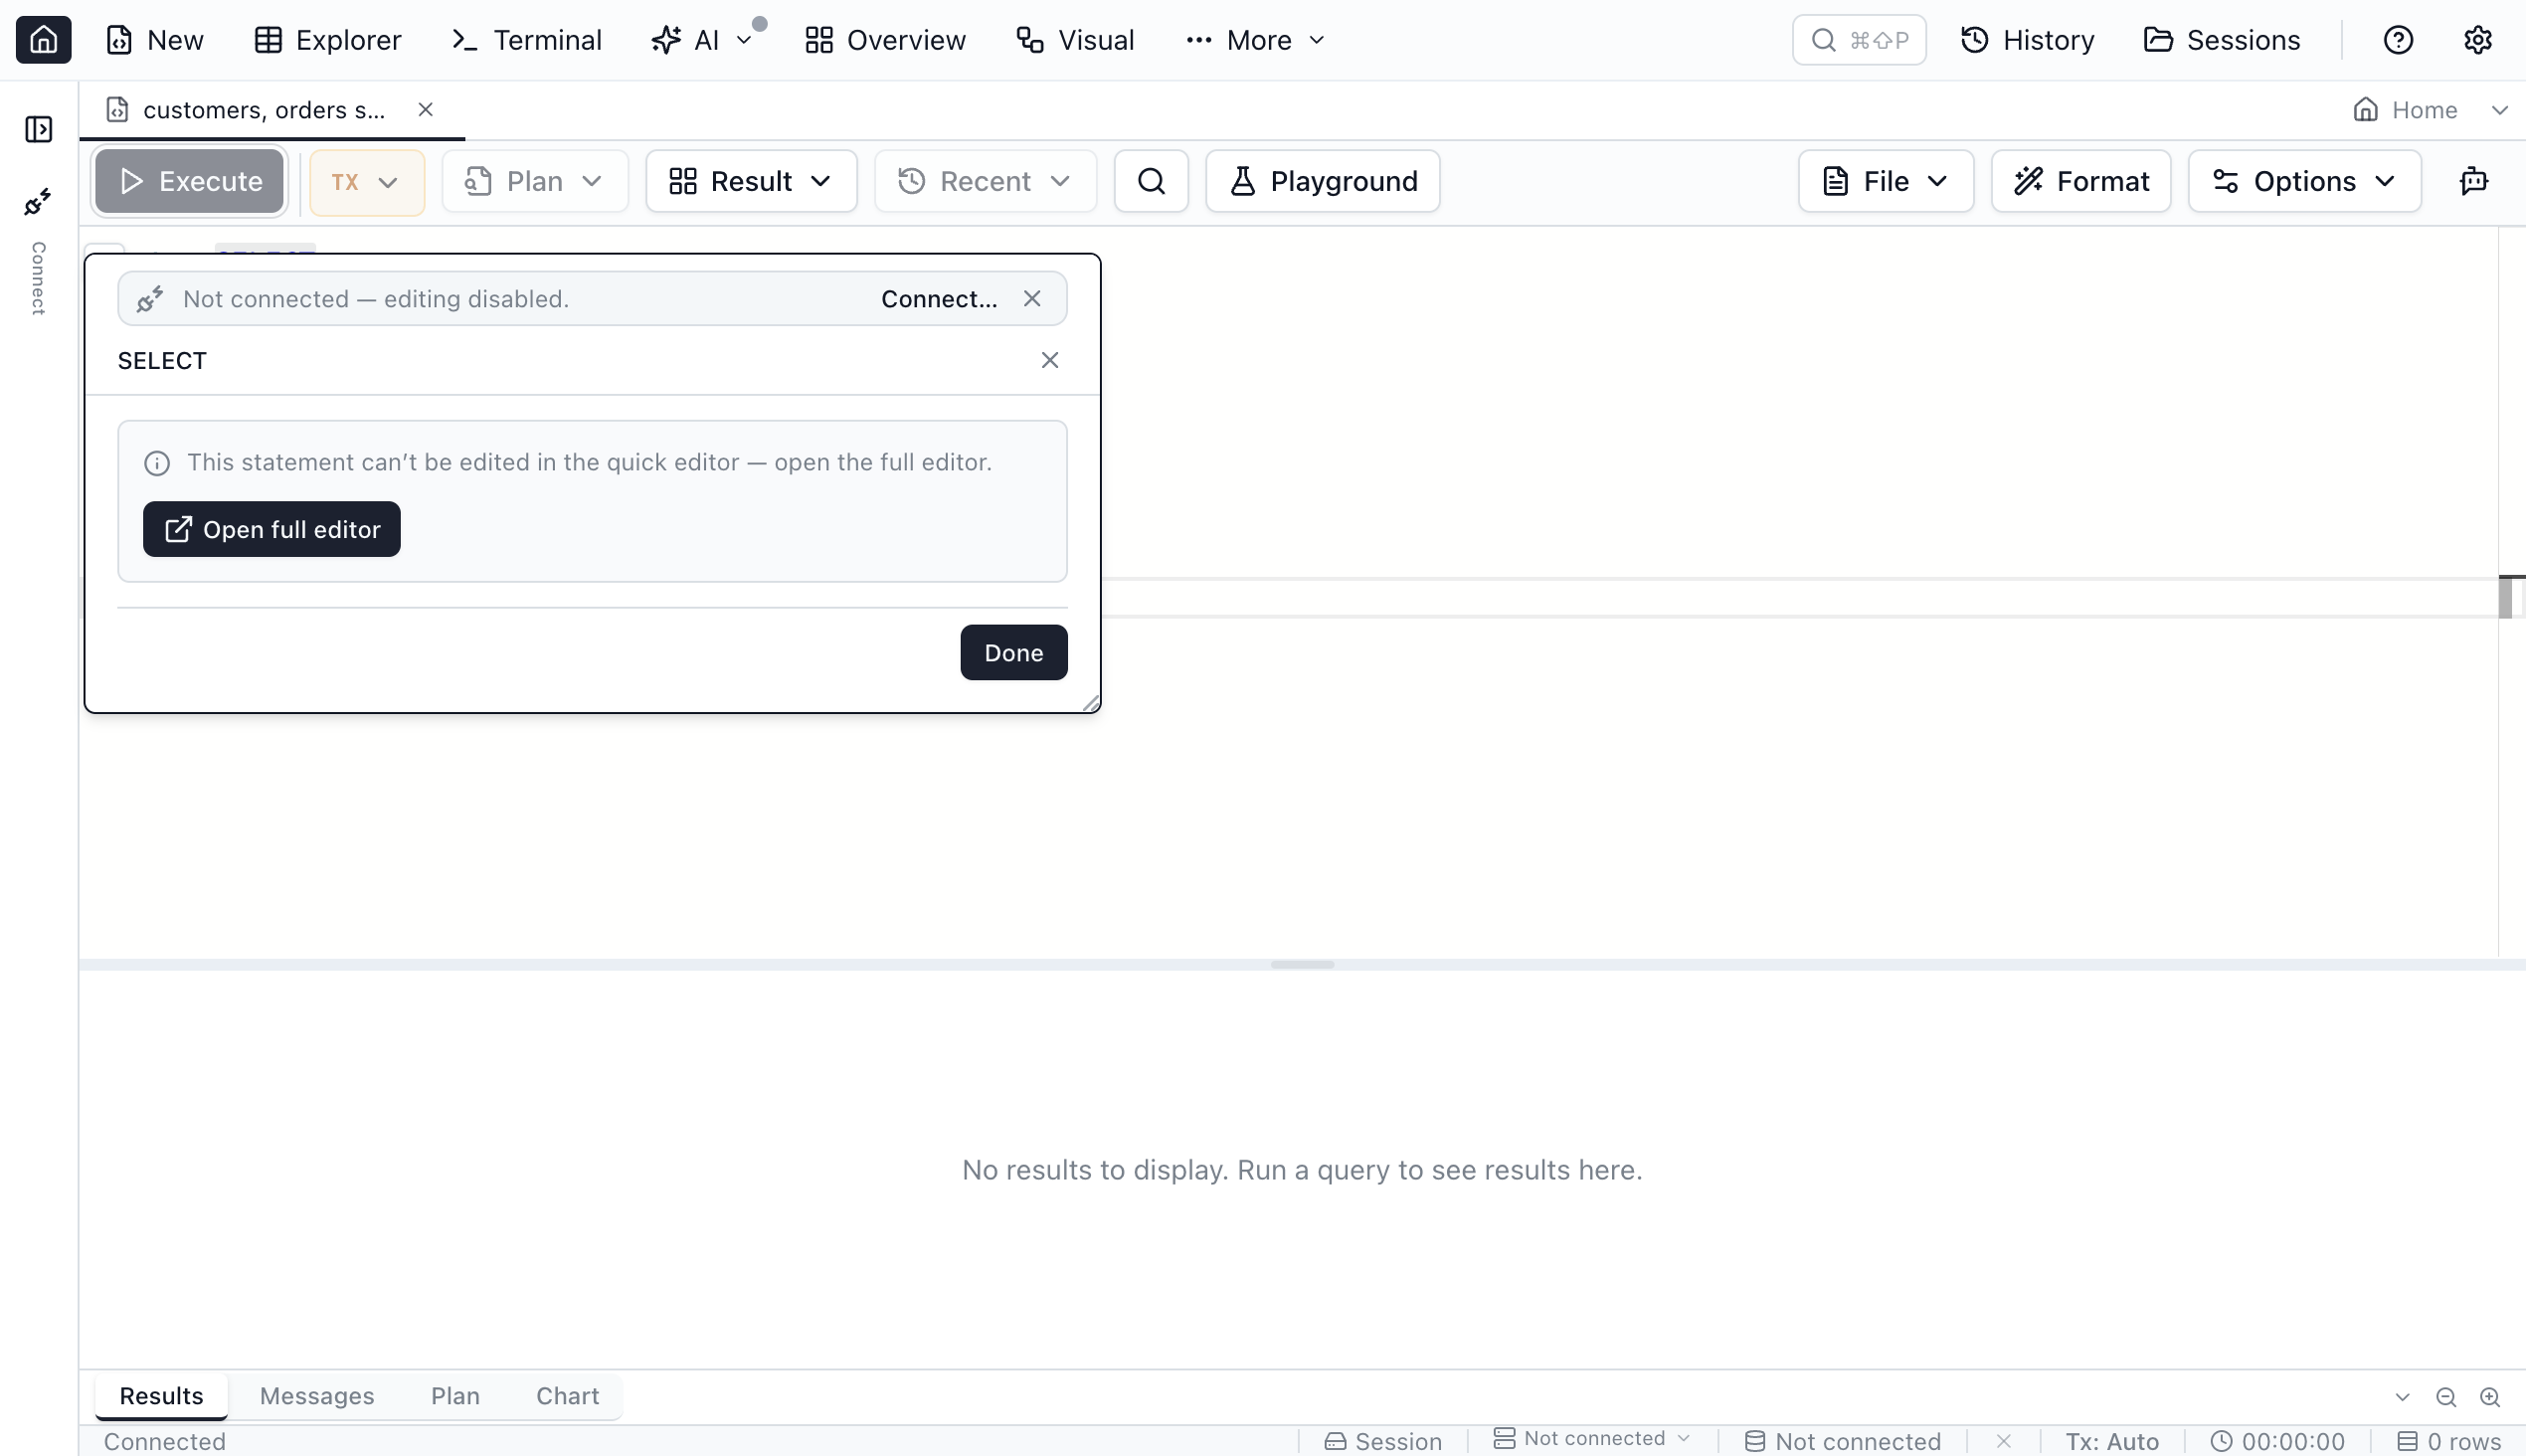Open the Plan dropdown
Viewport: 2526px width, 1456px height.
(535, 181)
